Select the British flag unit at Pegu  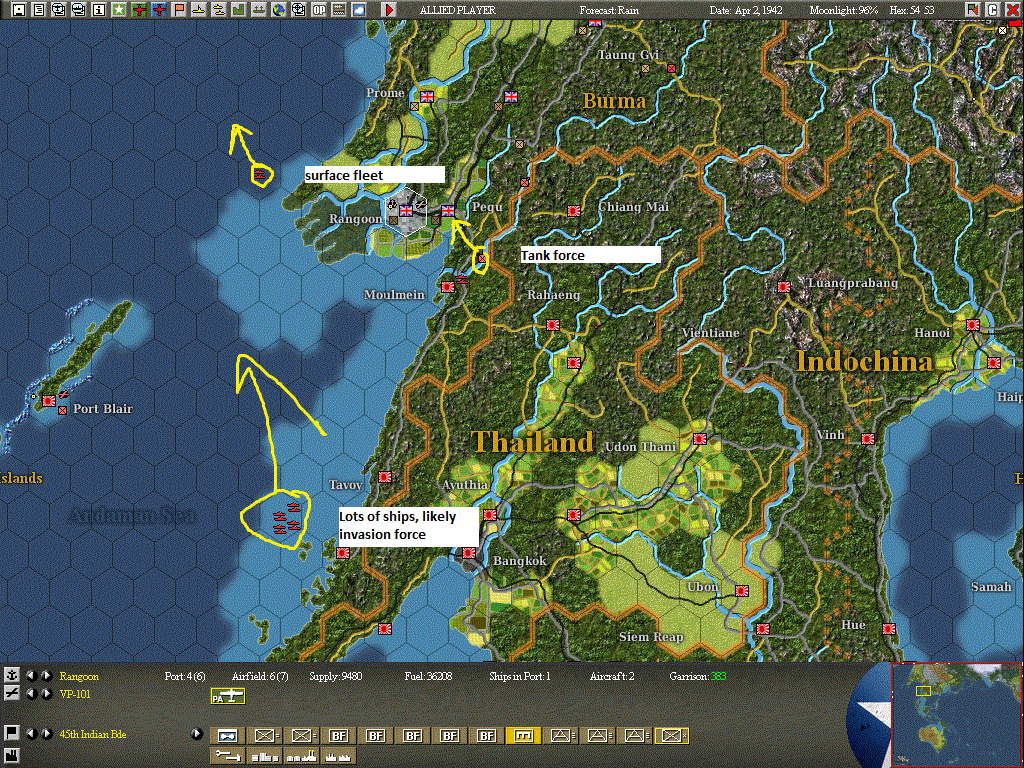tap(448, 210)
